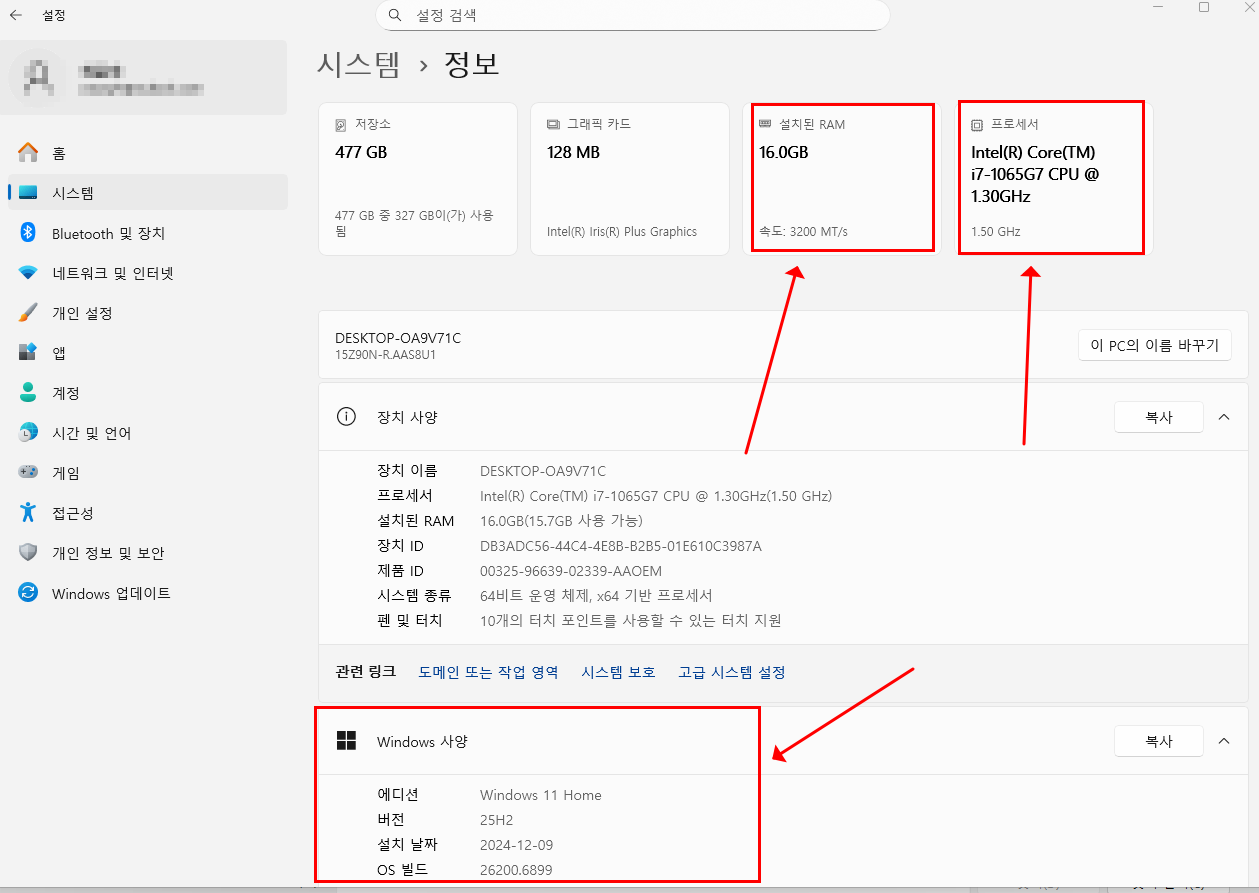The height and width of the screenshot is (893, 1259).
Task: Click the 시스템 monitor icon in sidebar
Action: (28, 193)
